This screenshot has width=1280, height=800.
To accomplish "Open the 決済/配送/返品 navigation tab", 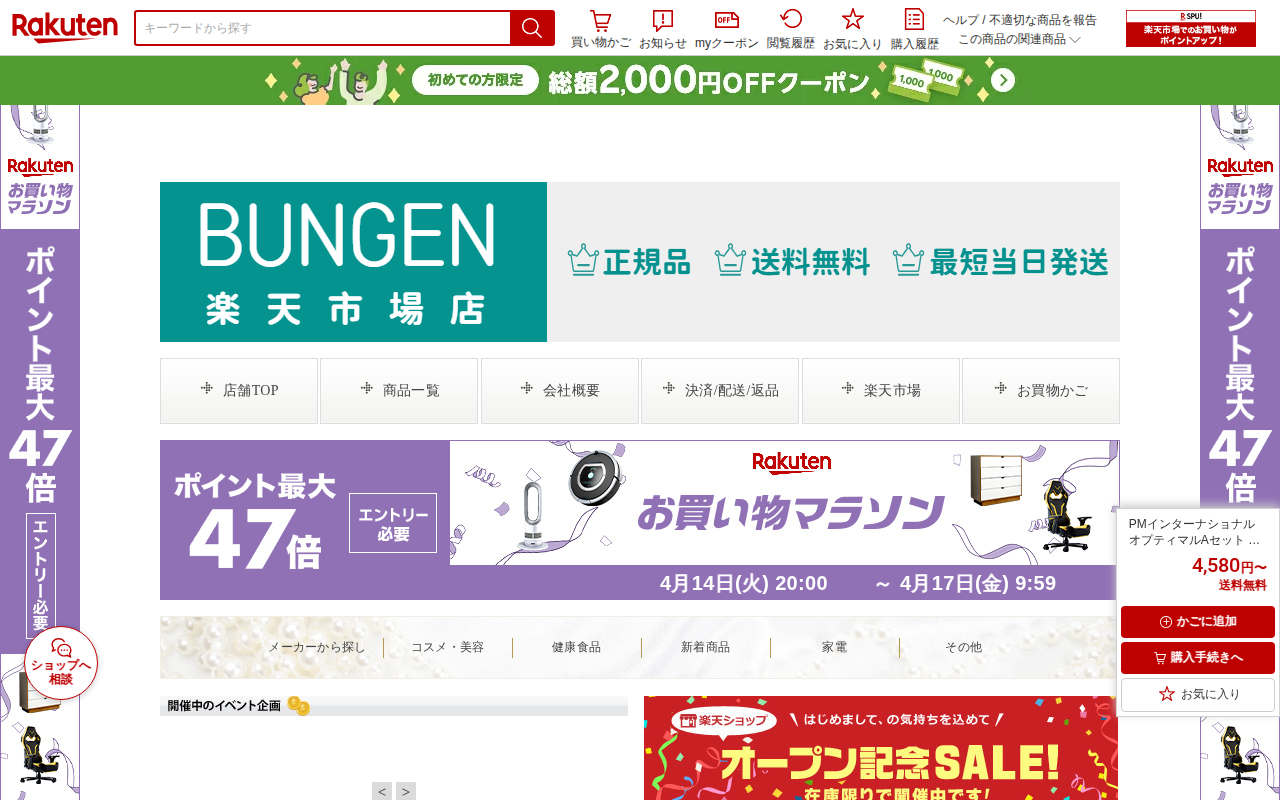I will click(x=720, y=391).
